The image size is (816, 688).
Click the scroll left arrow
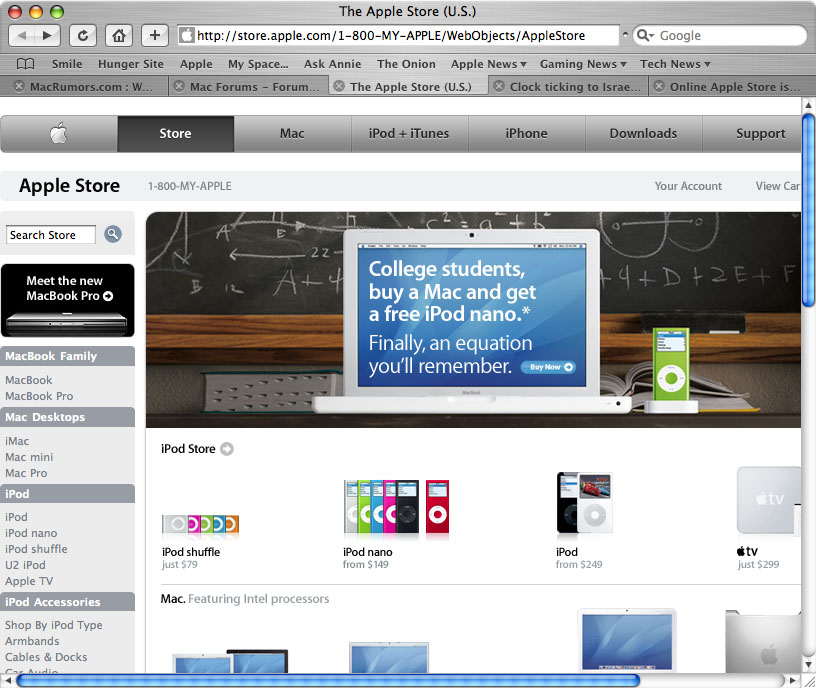[7, 680]
